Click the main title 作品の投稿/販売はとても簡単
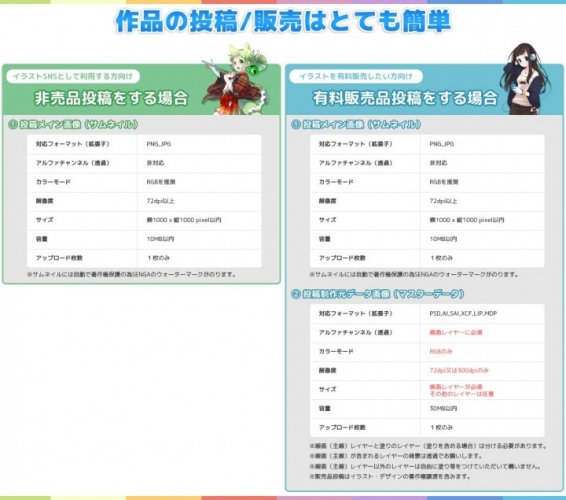The height and width of the screenshot is (500, 566). coord(283,21)
